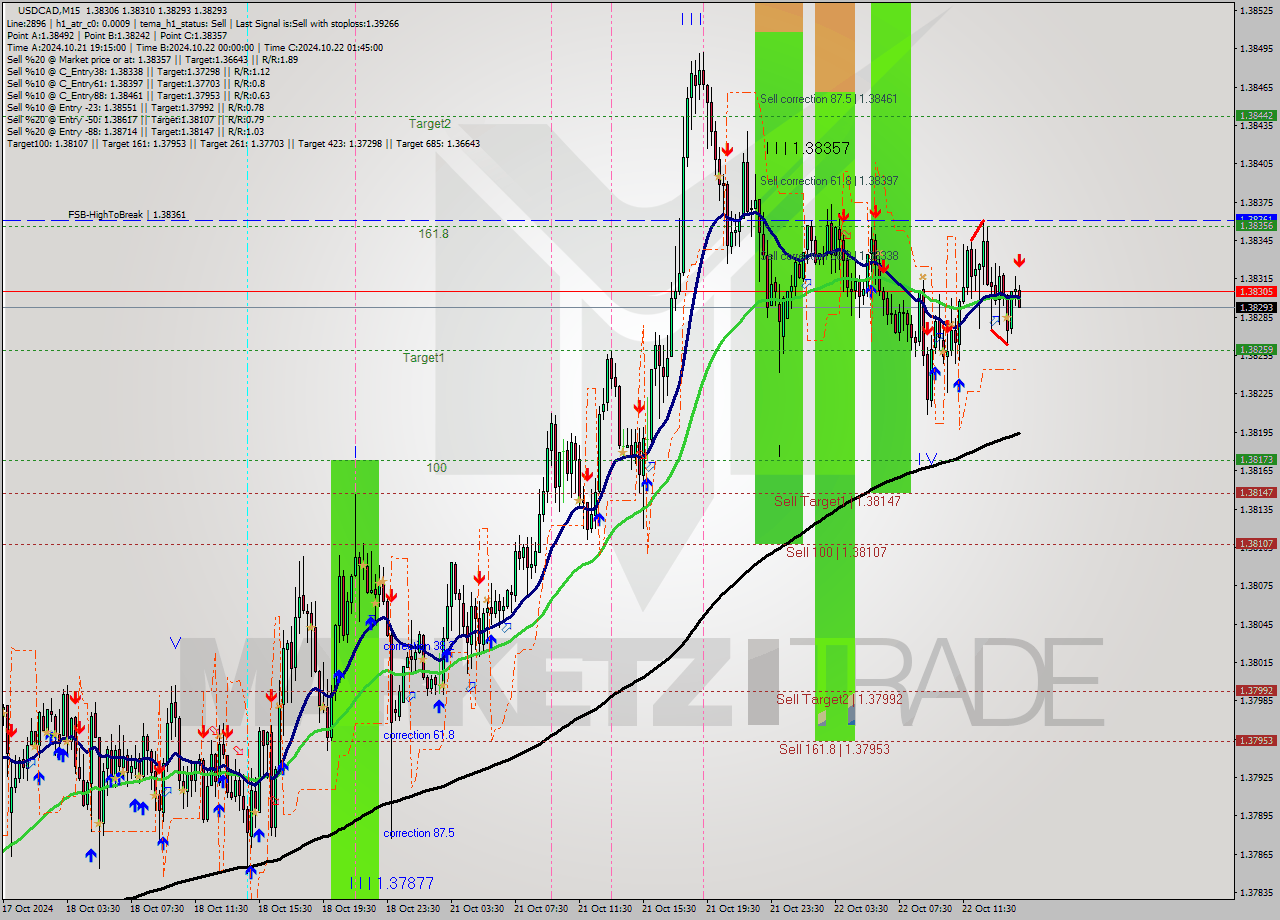1280x920 pixels.
Task: Click the '21 Oct 03:30' time axis label
Action: (x=476, y=909)
